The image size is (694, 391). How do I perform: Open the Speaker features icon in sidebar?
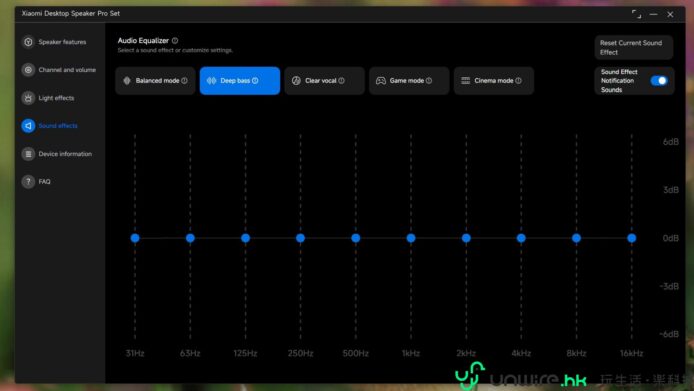(x=28, y=42)
